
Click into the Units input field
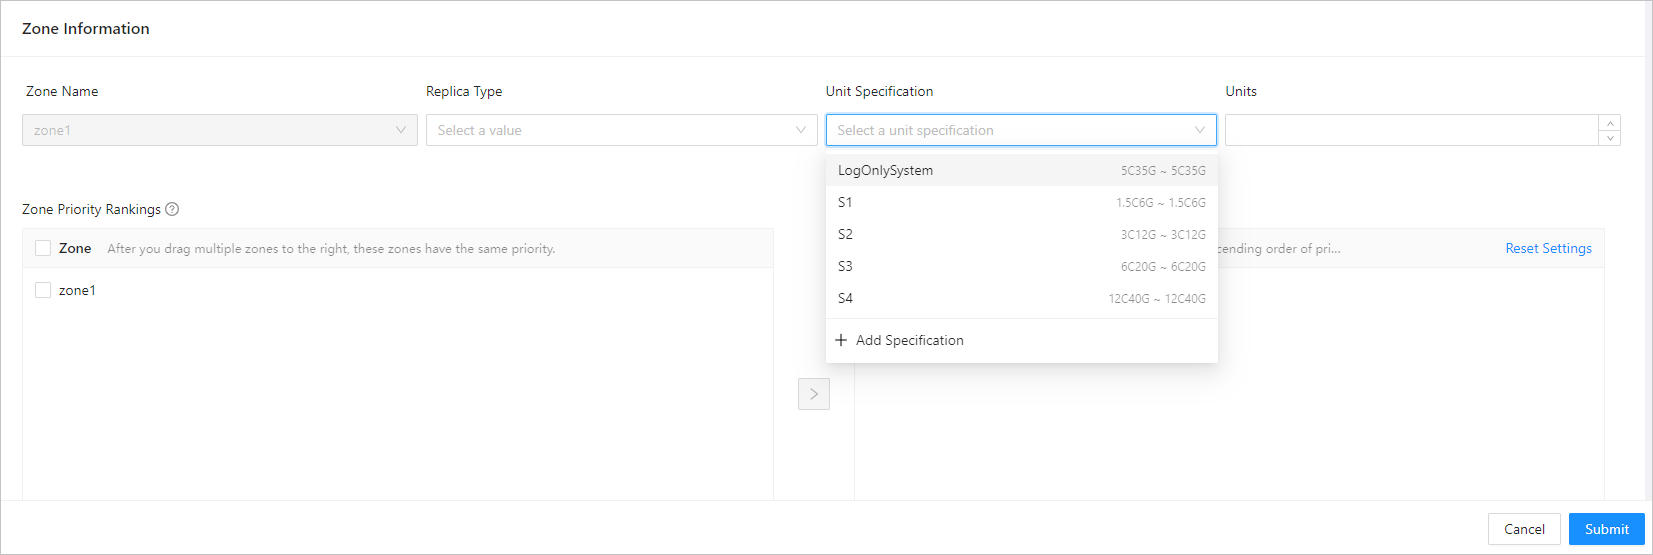(1410, 130)
